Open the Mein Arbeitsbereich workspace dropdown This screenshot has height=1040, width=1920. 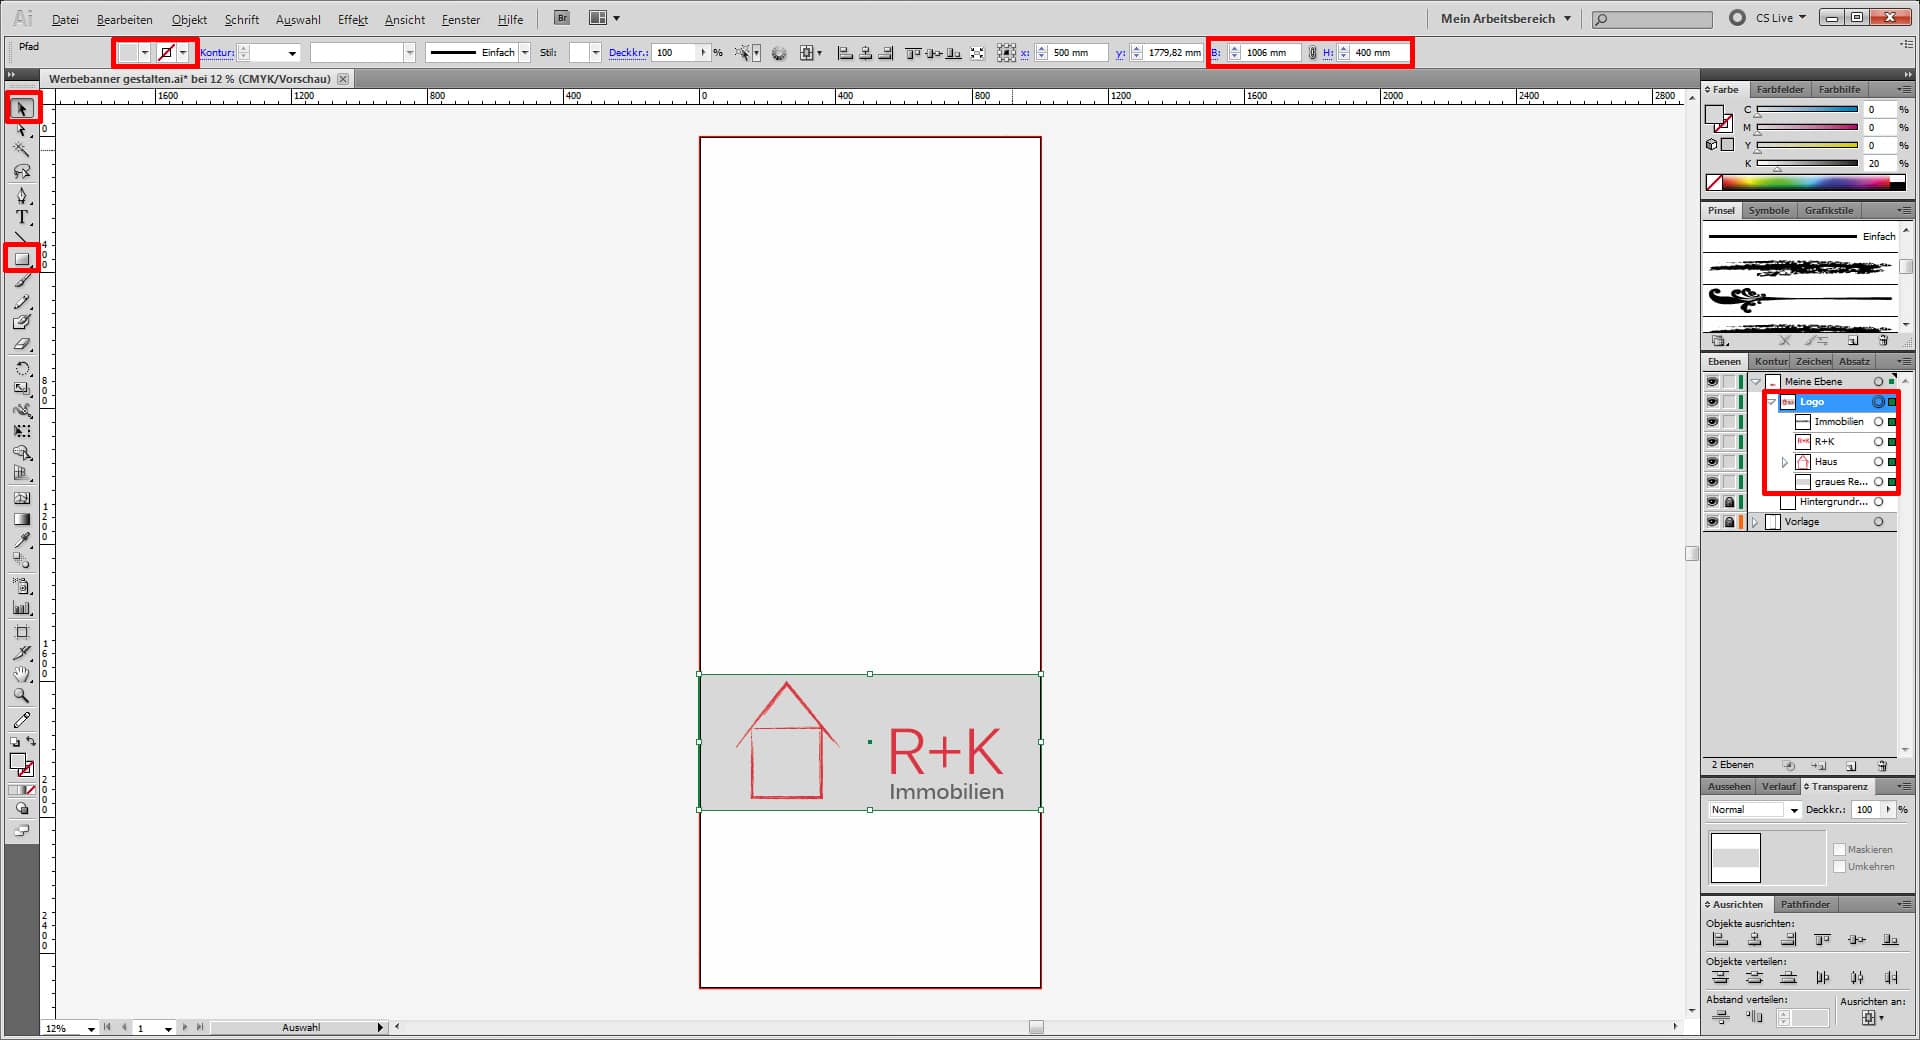(x=1505, y=18)
